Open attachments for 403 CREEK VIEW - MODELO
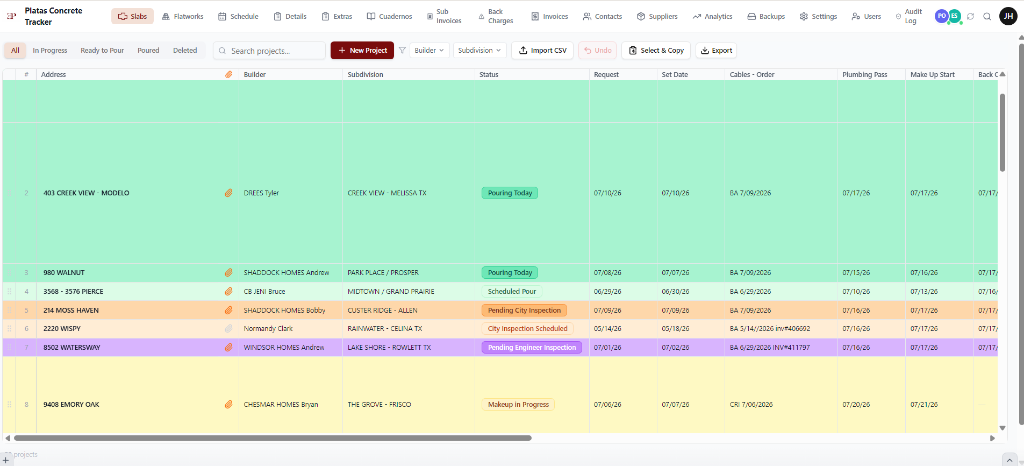This screenshot has width=1024, height=466. (229, 193)
